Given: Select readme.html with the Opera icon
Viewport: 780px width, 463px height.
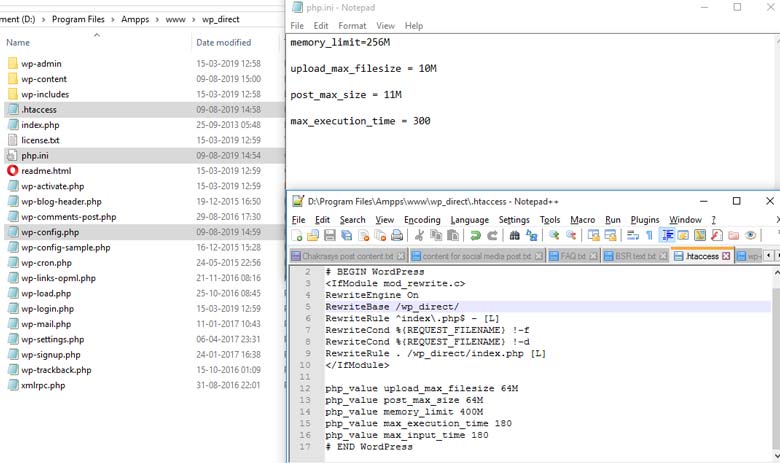Looking at the screenshot, I should (x=46, y=171).
